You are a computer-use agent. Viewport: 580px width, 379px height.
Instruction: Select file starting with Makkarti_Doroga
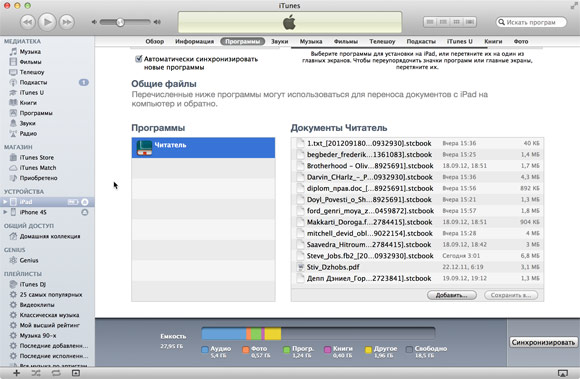[x=417, y=222]
